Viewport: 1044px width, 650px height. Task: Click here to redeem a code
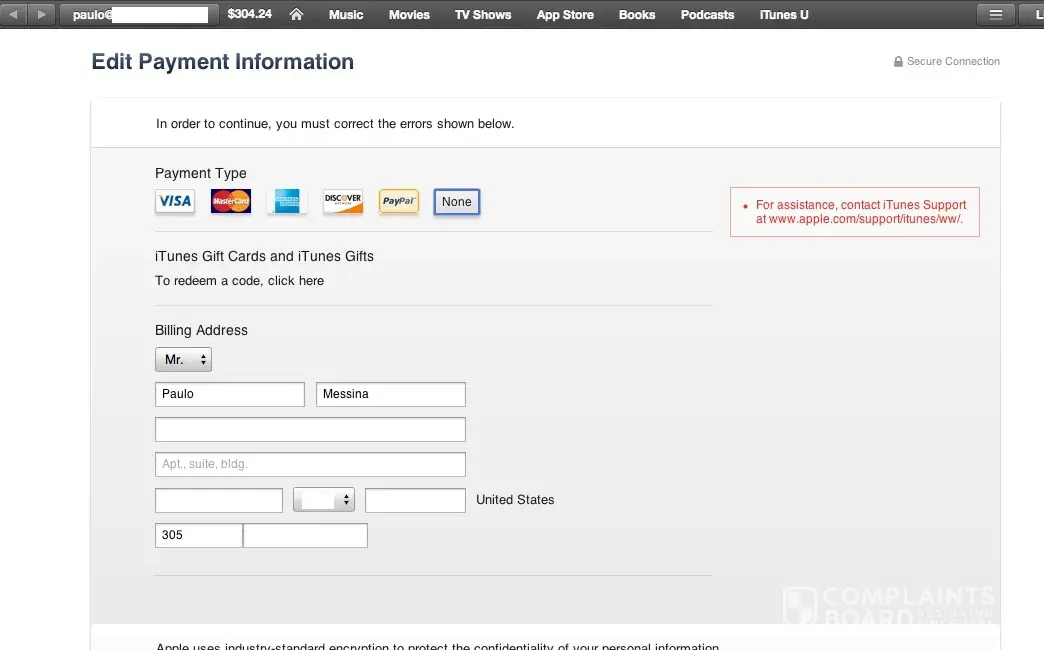pos(239,281)
